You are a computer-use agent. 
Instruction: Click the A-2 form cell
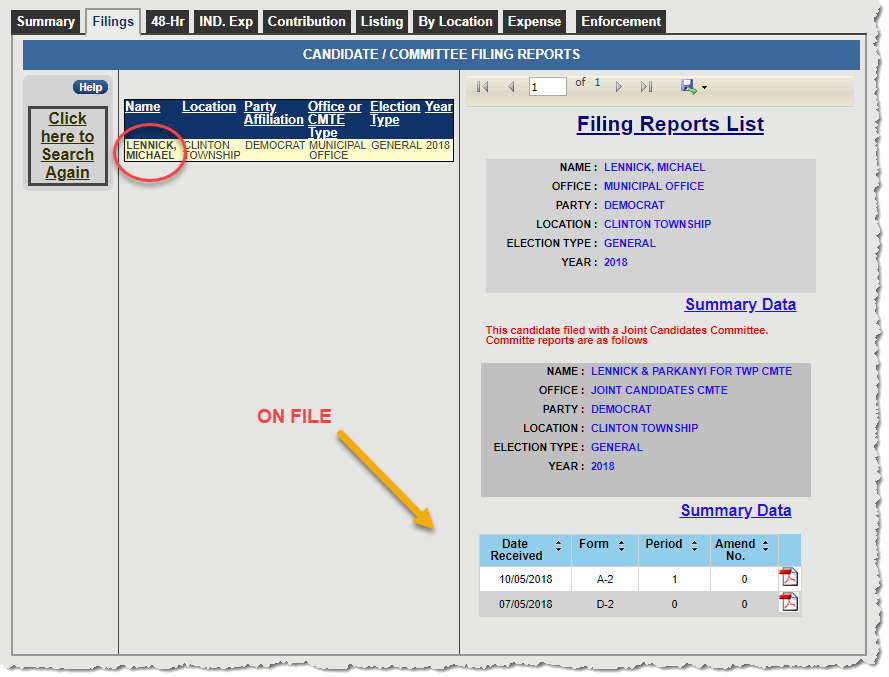click(605, 579)
